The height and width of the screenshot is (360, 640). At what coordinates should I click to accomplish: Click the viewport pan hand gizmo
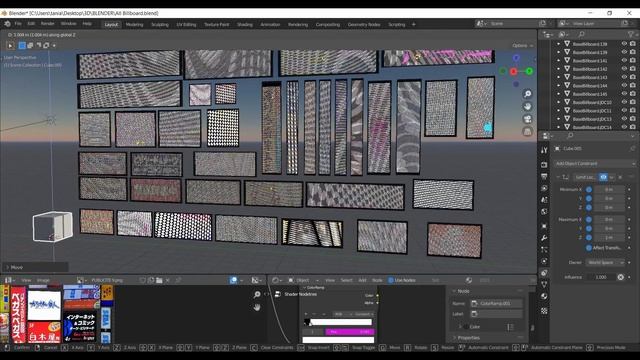click(x=527, y=107)
